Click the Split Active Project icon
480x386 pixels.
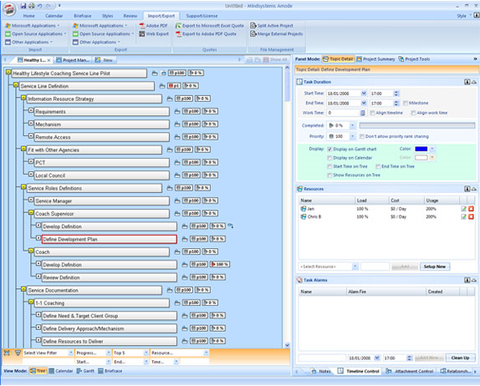(x=253, y=26)
